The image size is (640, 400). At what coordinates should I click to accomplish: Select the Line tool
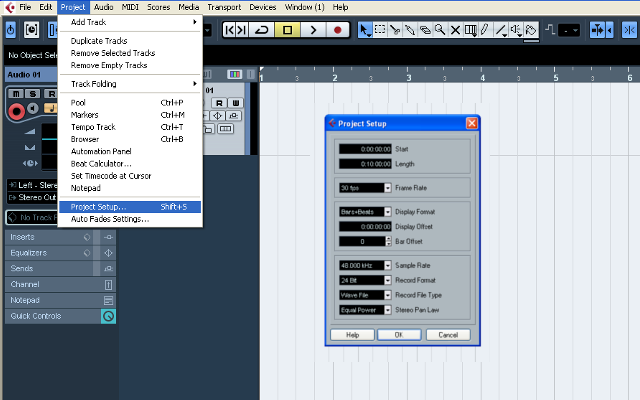pos(500,30)
